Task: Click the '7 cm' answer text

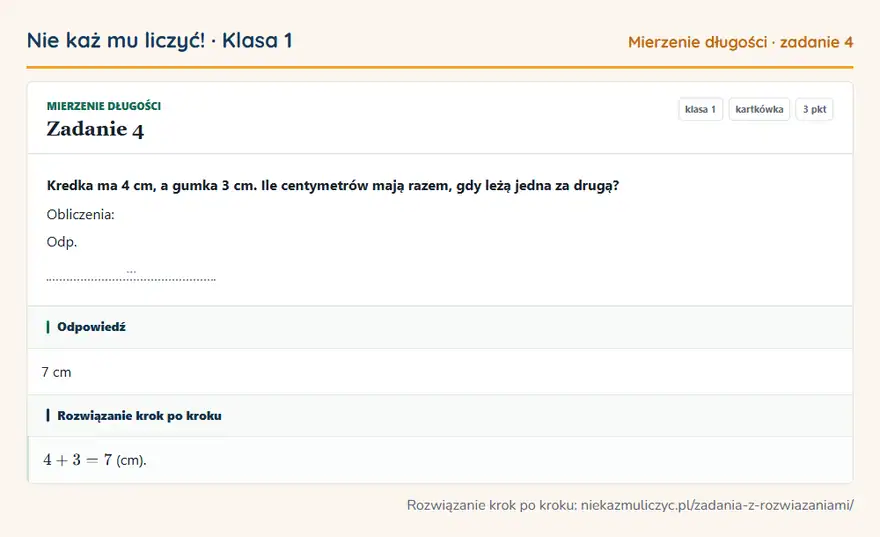Action: point(56,372)
